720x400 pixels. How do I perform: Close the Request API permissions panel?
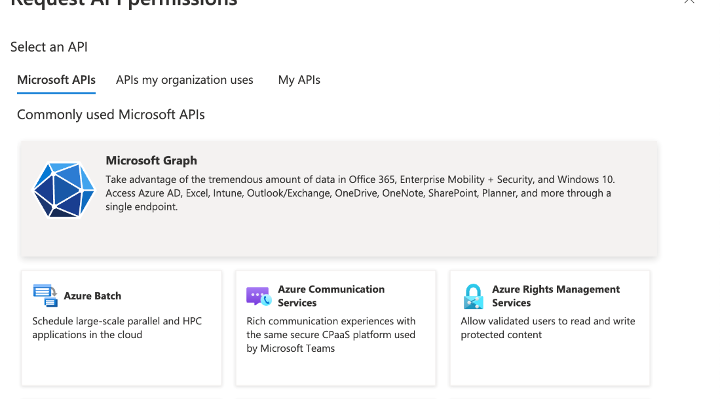click(x=688, y=3)
